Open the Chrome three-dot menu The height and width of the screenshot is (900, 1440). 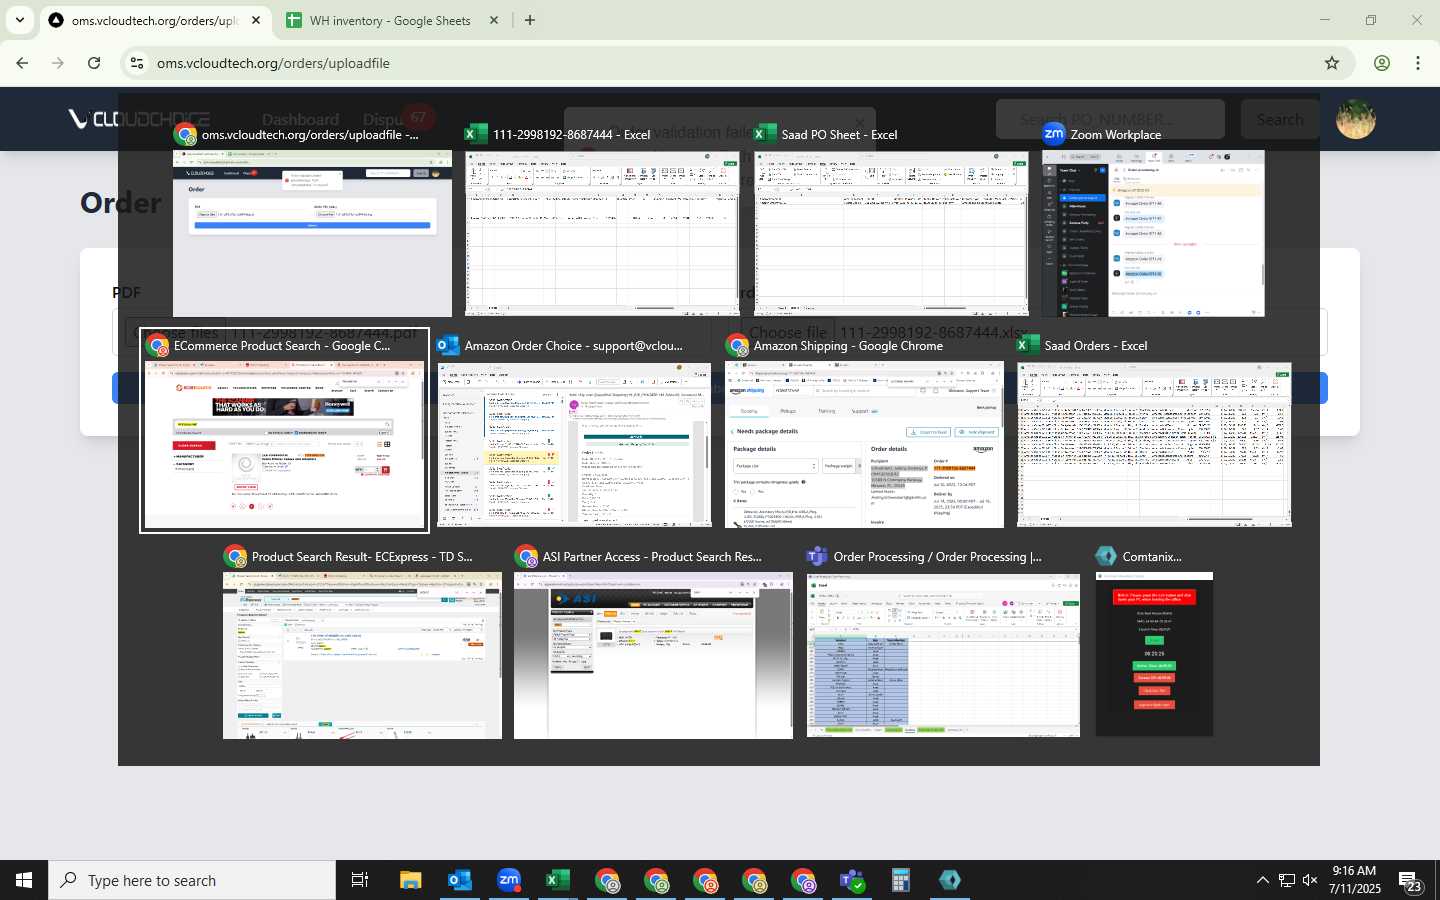tap(1418, 63)
